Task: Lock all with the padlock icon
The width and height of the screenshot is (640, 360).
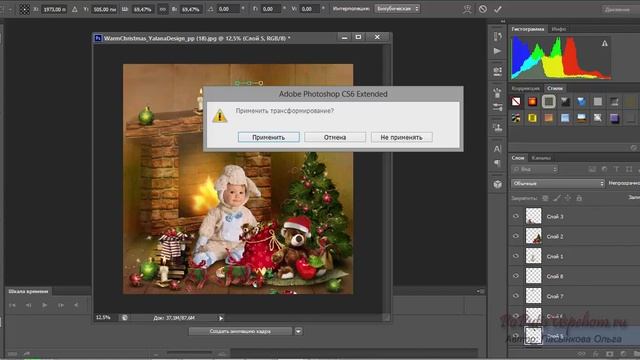Action: coord(579,198)
